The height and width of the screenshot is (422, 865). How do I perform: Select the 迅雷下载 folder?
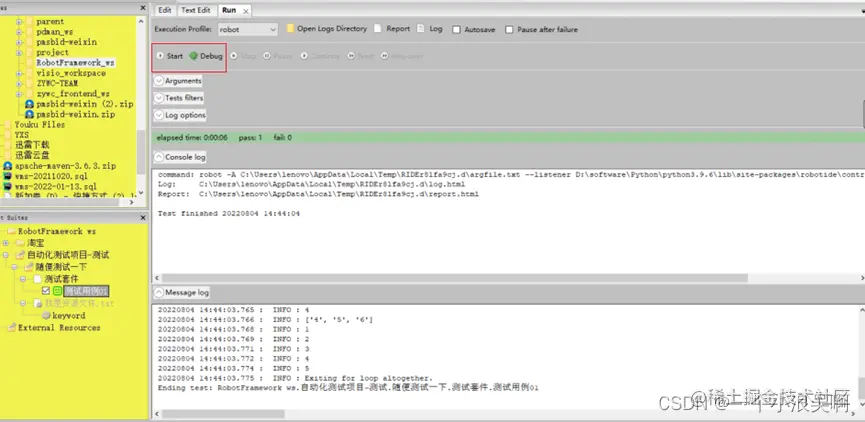tap(32, 145)
